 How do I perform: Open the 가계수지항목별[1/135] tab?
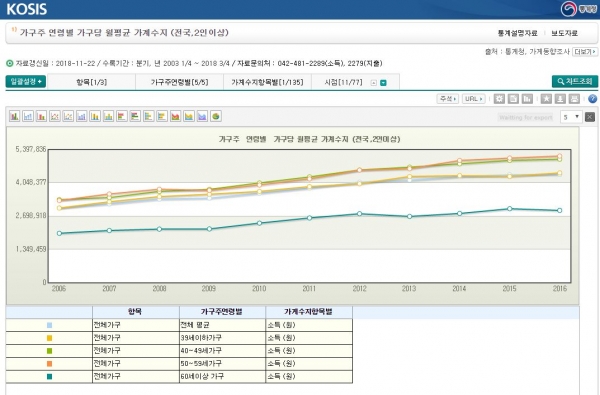tap(267, 82)
